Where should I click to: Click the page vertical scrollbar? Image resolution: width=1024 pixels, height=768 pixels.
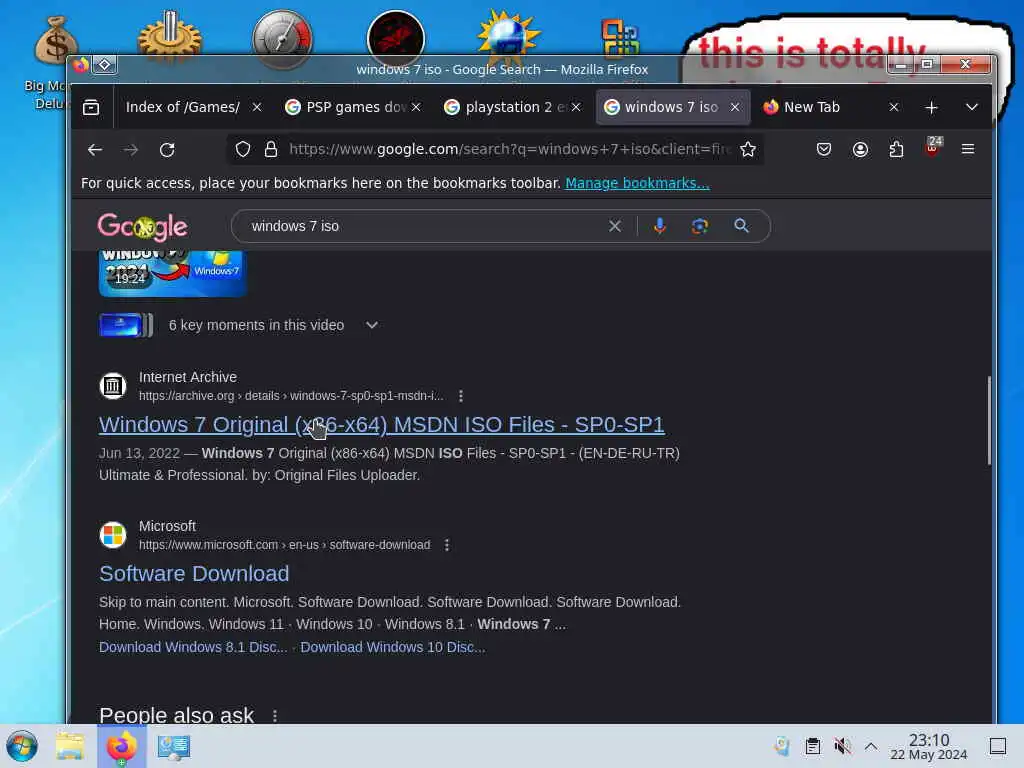[989, 421]
